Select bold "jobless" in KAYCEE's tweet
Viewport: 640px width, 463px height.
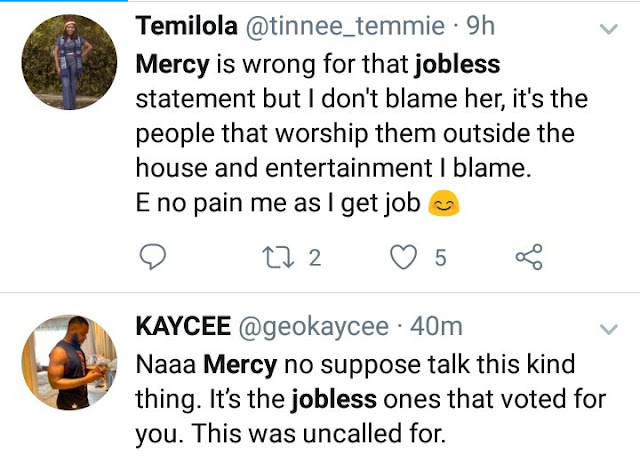(333, 403)
